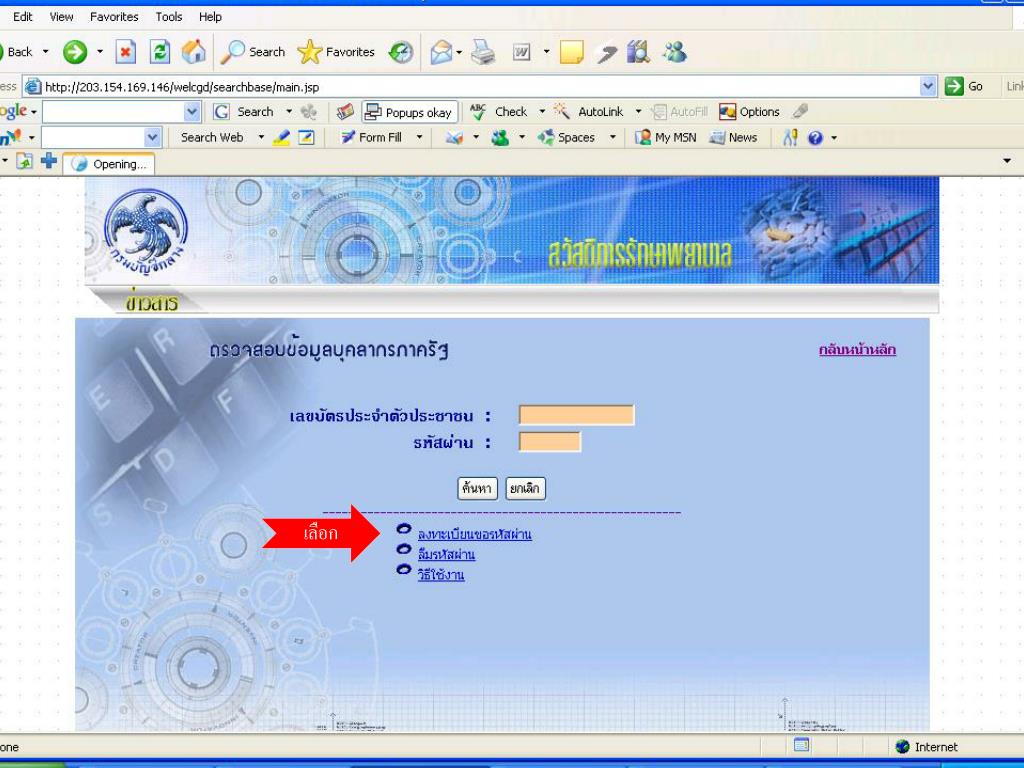The image size is (1024, 768).
Task: Focus the เลขบัตรประจำตัวประชาชน input field
Action: (x=577, y=415)
